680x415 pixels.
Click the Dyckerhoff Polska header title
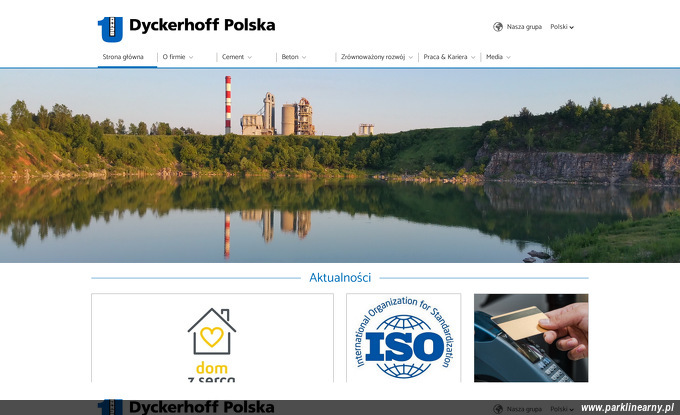pyautogui.click(x=202, y=25)
